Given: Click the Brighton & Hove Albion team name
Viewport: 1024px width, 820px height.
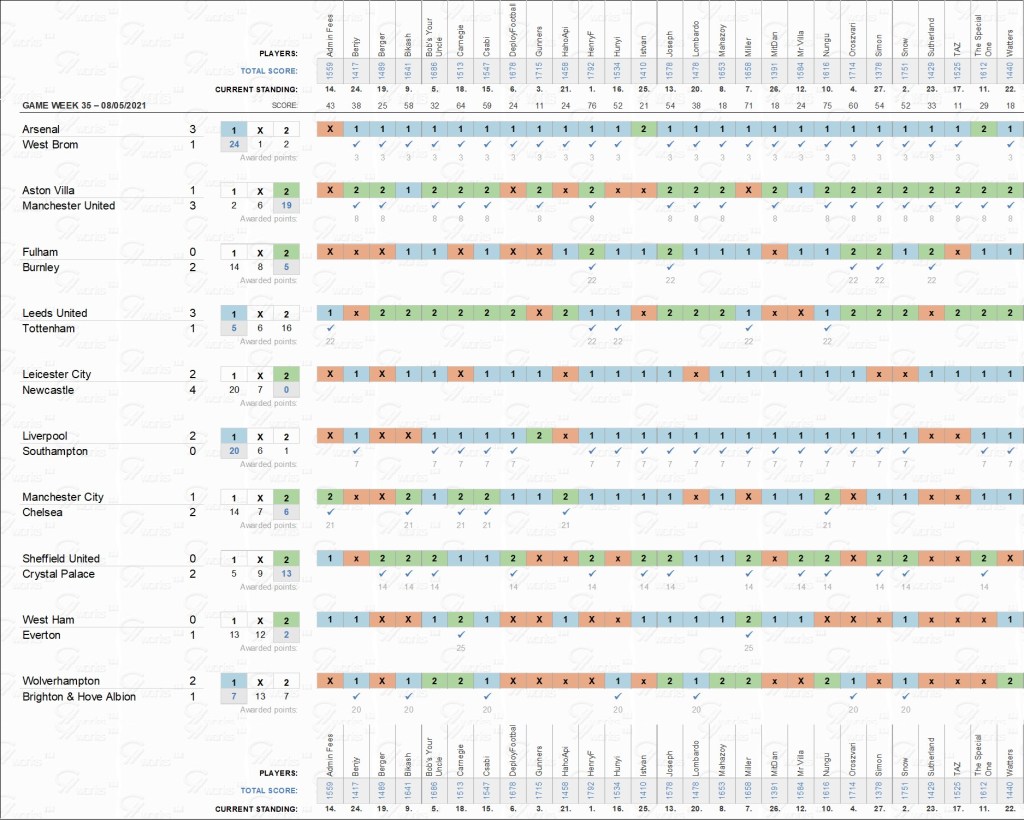Looking at the screenshot, I should point(79,696).
